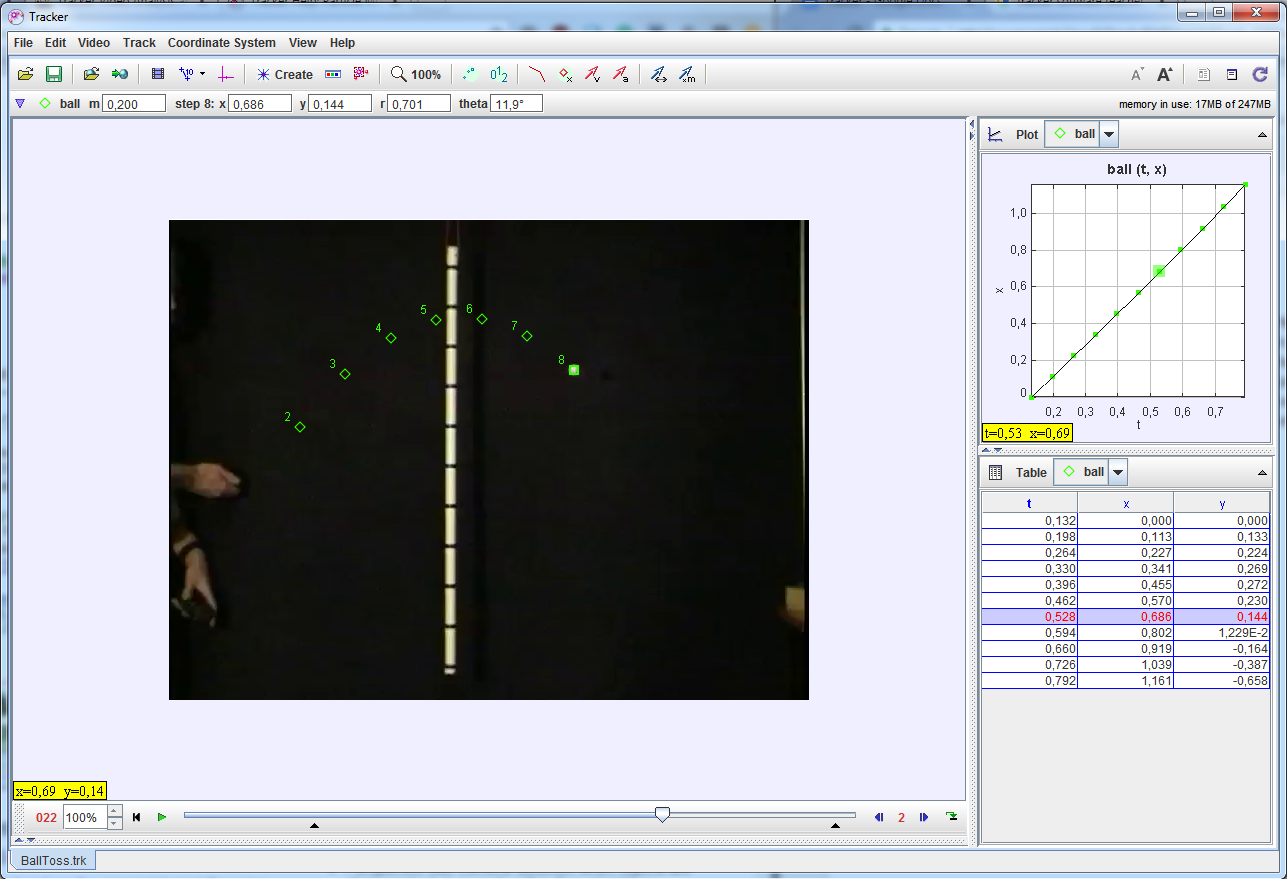Click the 100% zoom button
The height and width of the screenshot is (879, 1287).
click(416, 74)
